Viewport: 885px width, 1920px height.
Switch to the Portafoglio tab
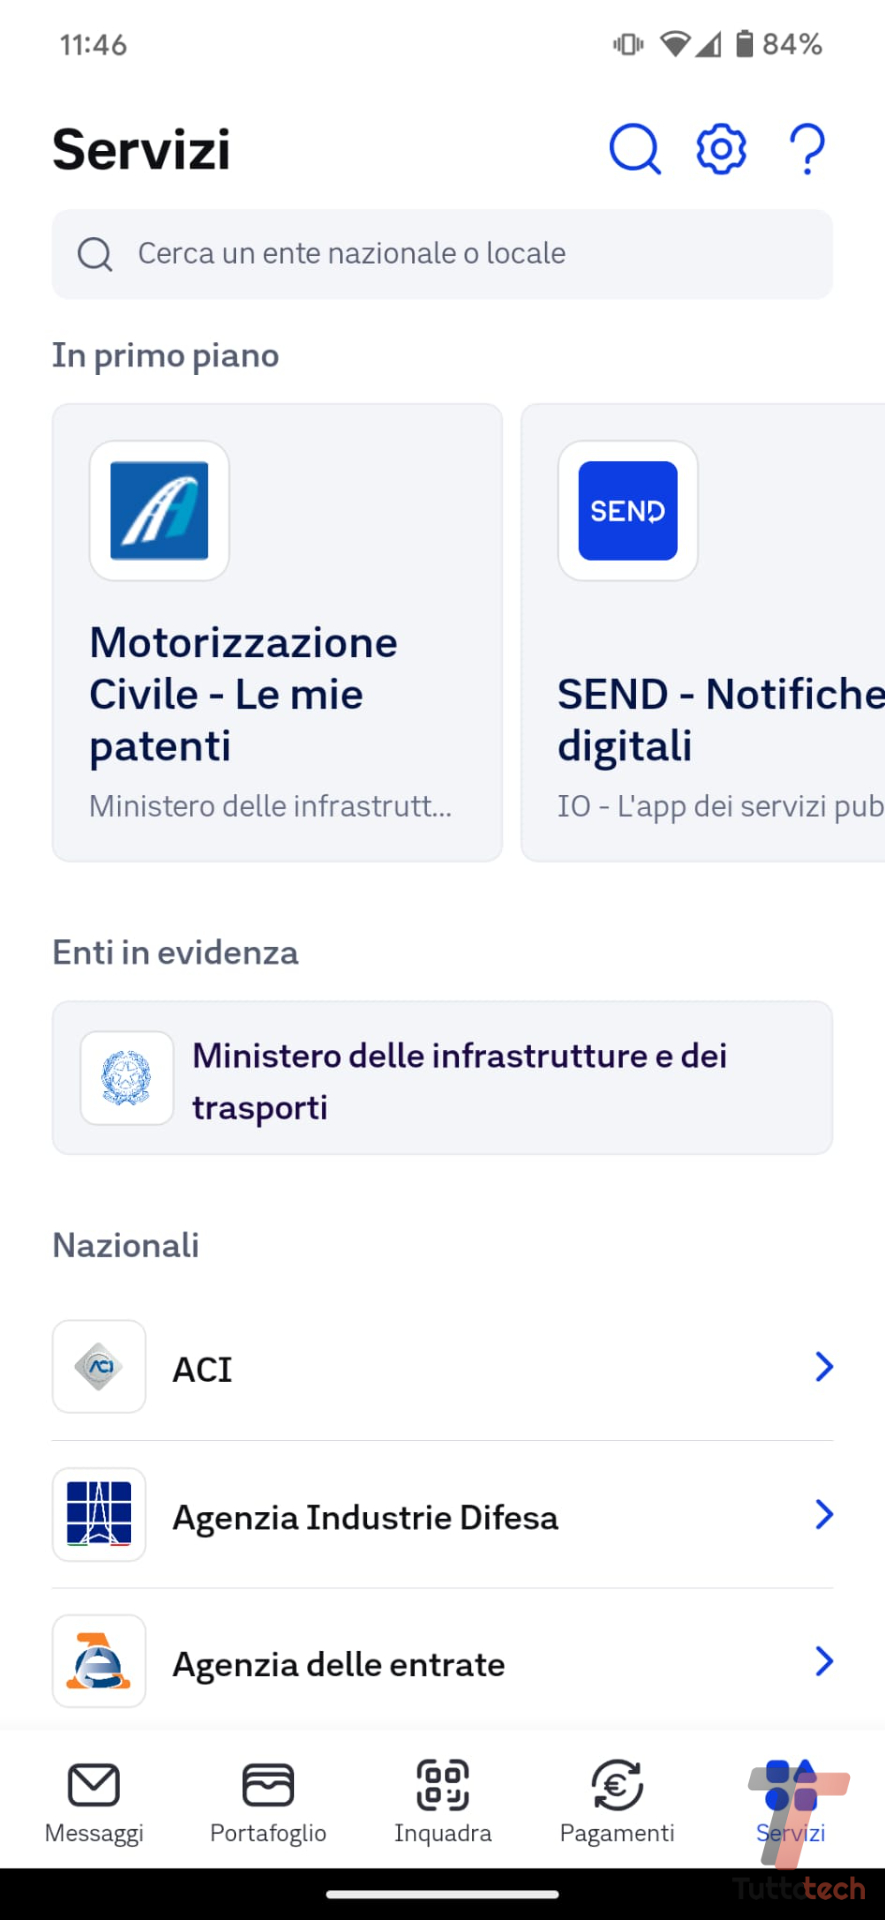(x=268, y=1800)
